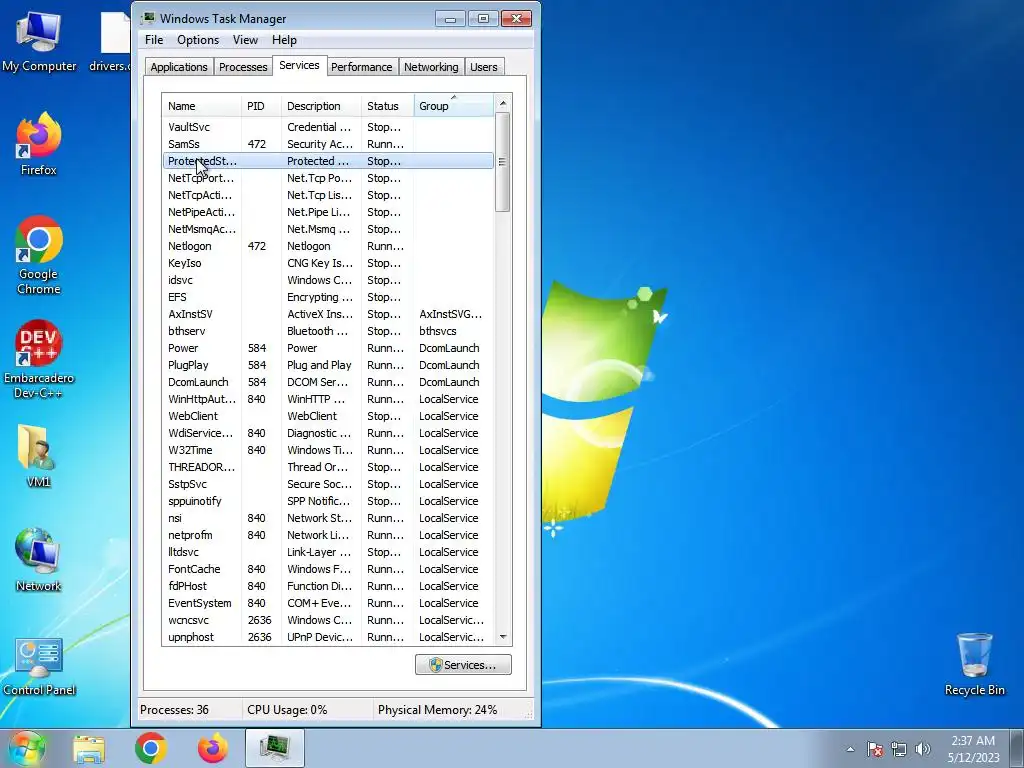Switch to the Networking tab
Viewport: 1024px width, 768px height.
[431, 67]
